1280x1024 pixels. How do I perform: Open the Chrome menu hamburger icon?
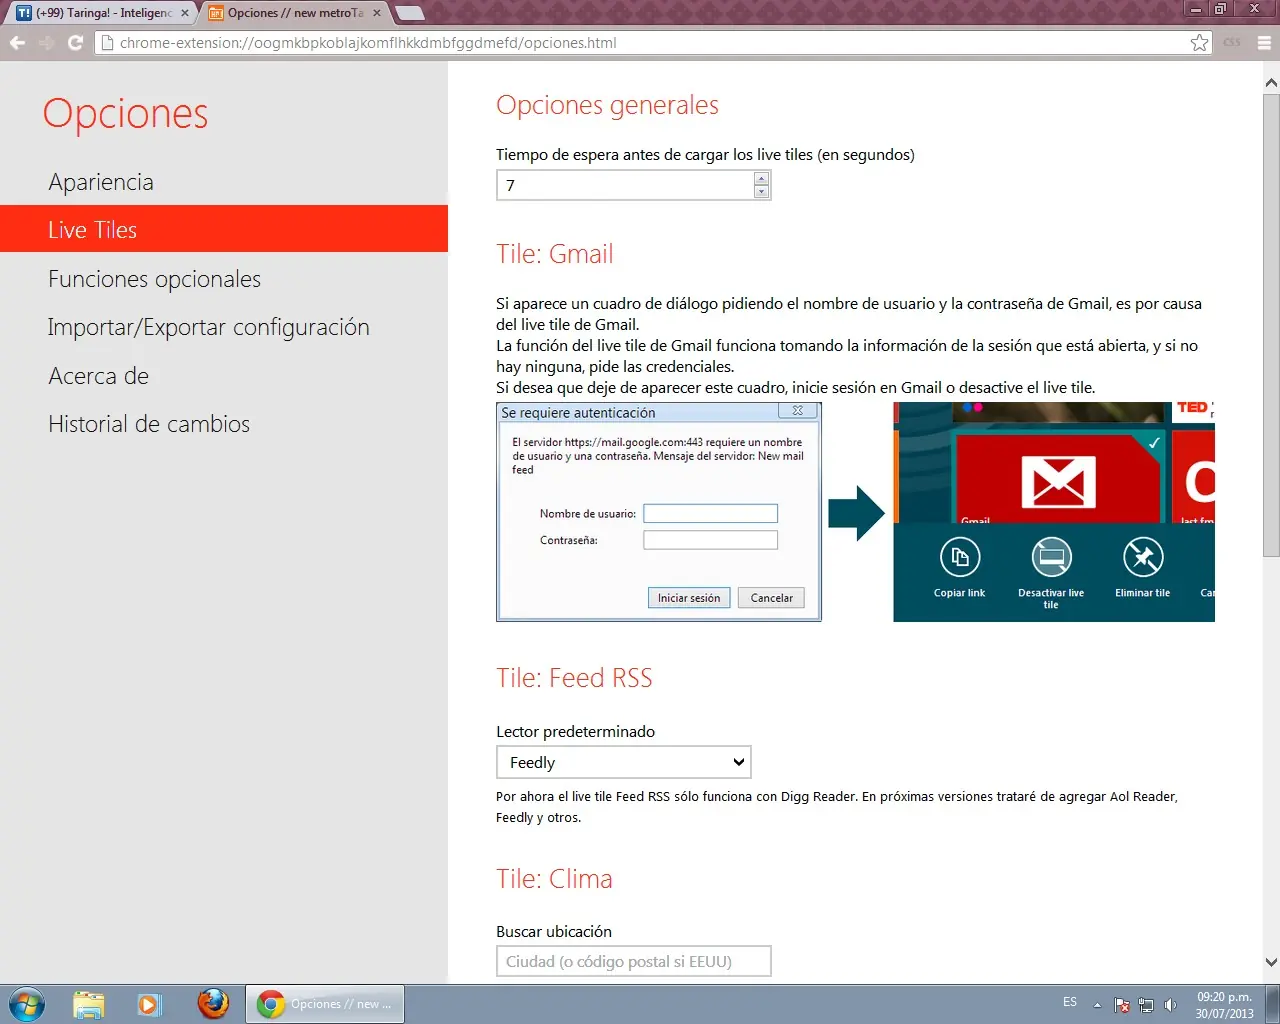[1263, 43]
